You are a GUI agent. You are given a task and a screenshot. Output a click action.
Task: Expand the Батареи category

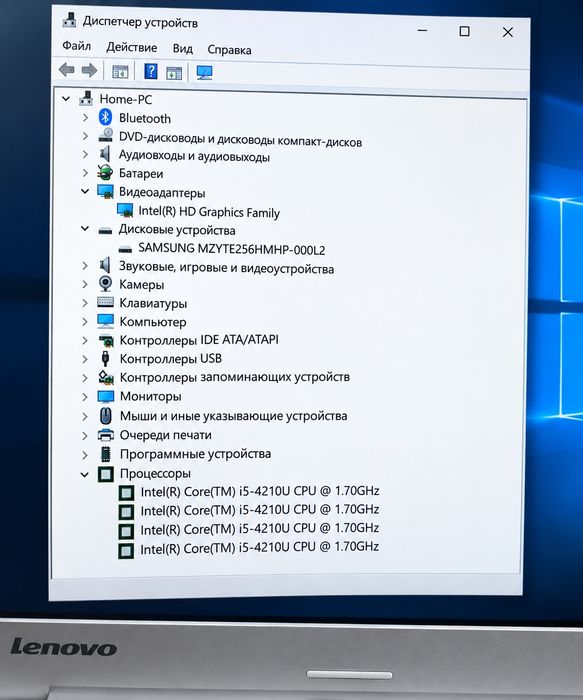(85, 173)
